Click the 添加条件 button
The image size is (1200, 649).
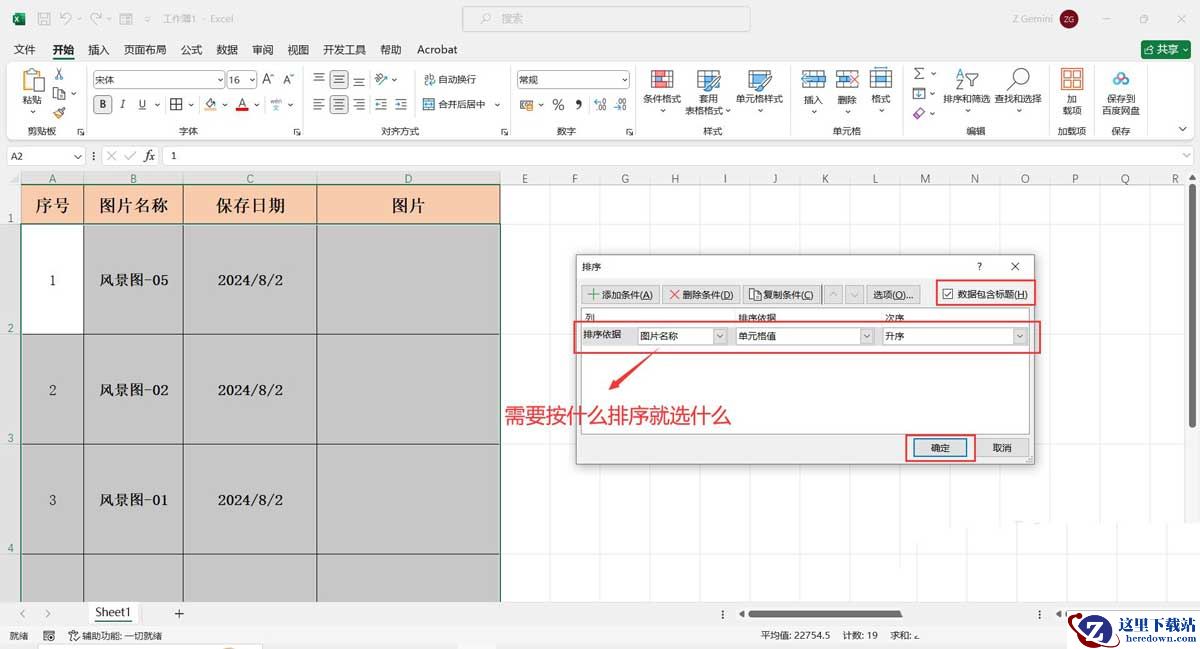coord(621,294)
